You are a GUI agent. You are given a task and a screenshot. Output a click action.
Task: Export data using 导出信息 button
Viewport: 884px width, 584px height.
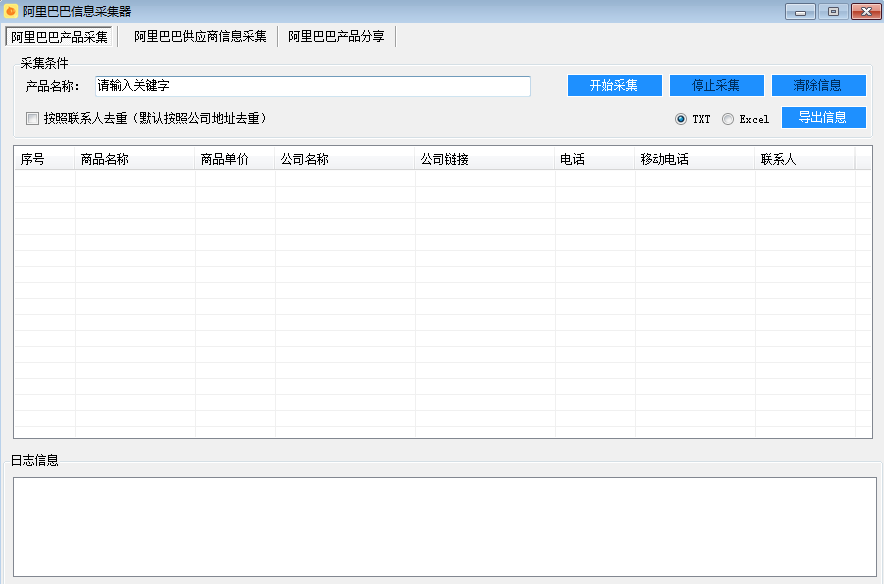click(824, 117)
